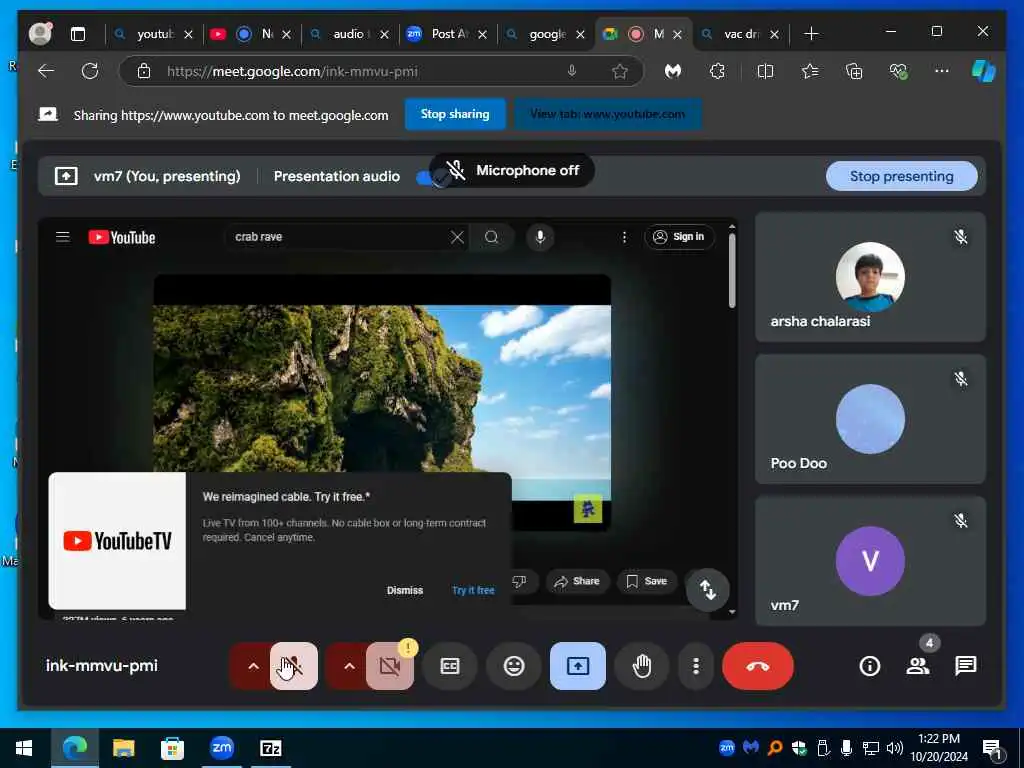The height and width of the screenshot is (768, 1024).
Task: Click browser back arrow
Action: point(46,71)
